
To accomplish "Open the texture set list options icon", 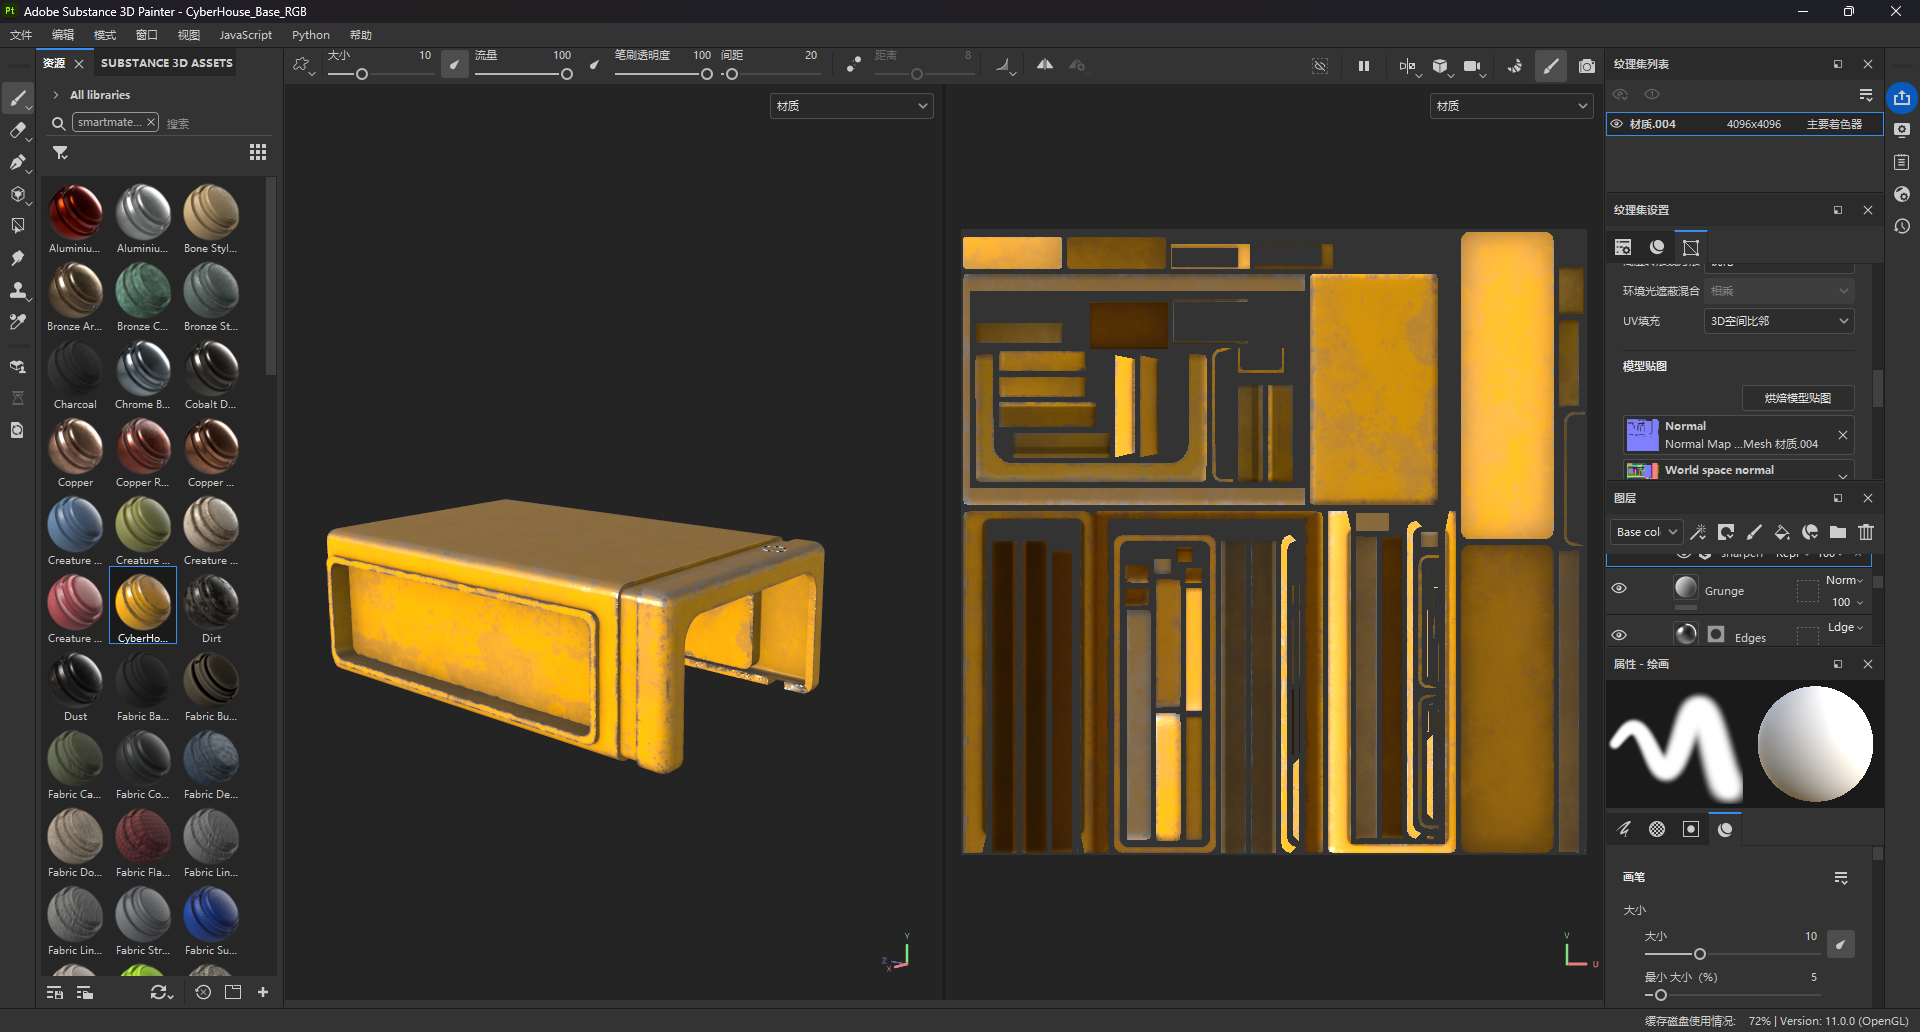I will (1866, 95).
